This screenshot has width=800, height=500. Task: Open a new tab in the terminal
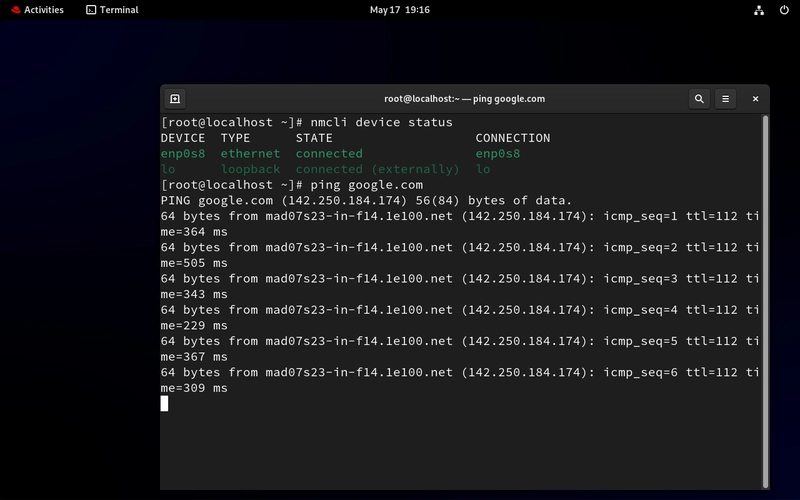tap(175, 99)
